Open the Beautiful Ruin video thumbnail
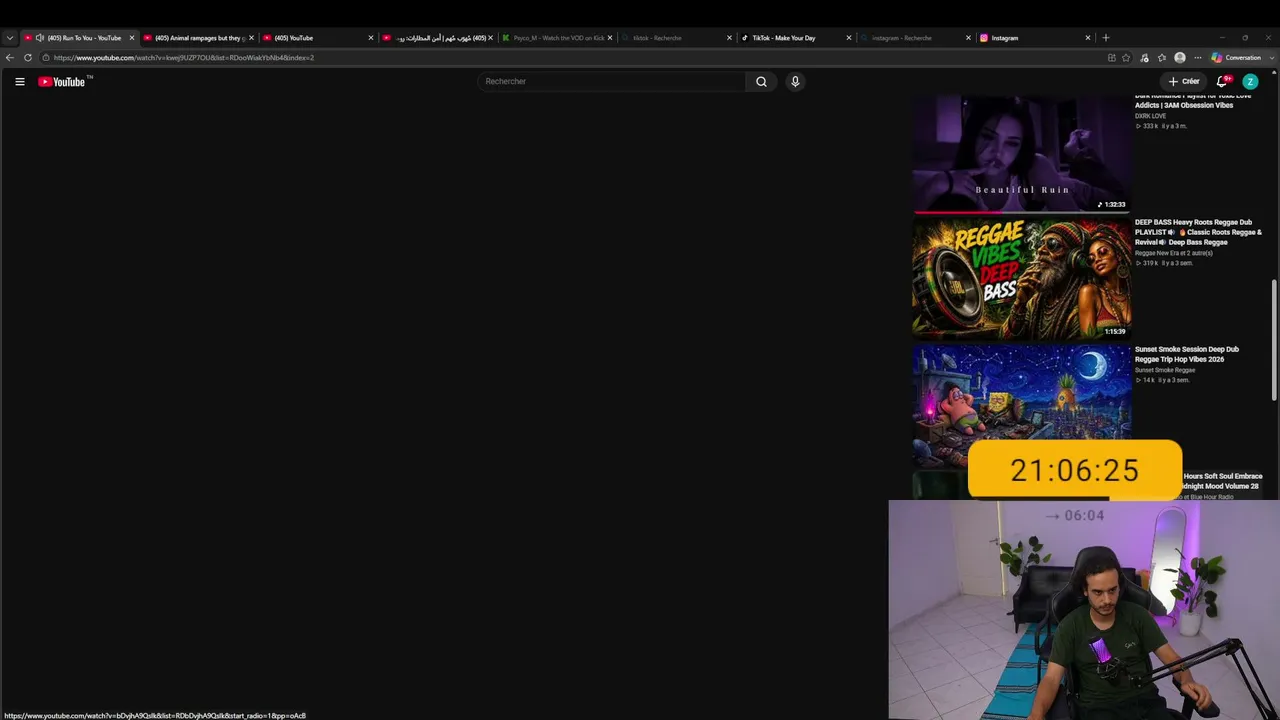Viewport: 1280px width, 720px height. pos(1021,154)
